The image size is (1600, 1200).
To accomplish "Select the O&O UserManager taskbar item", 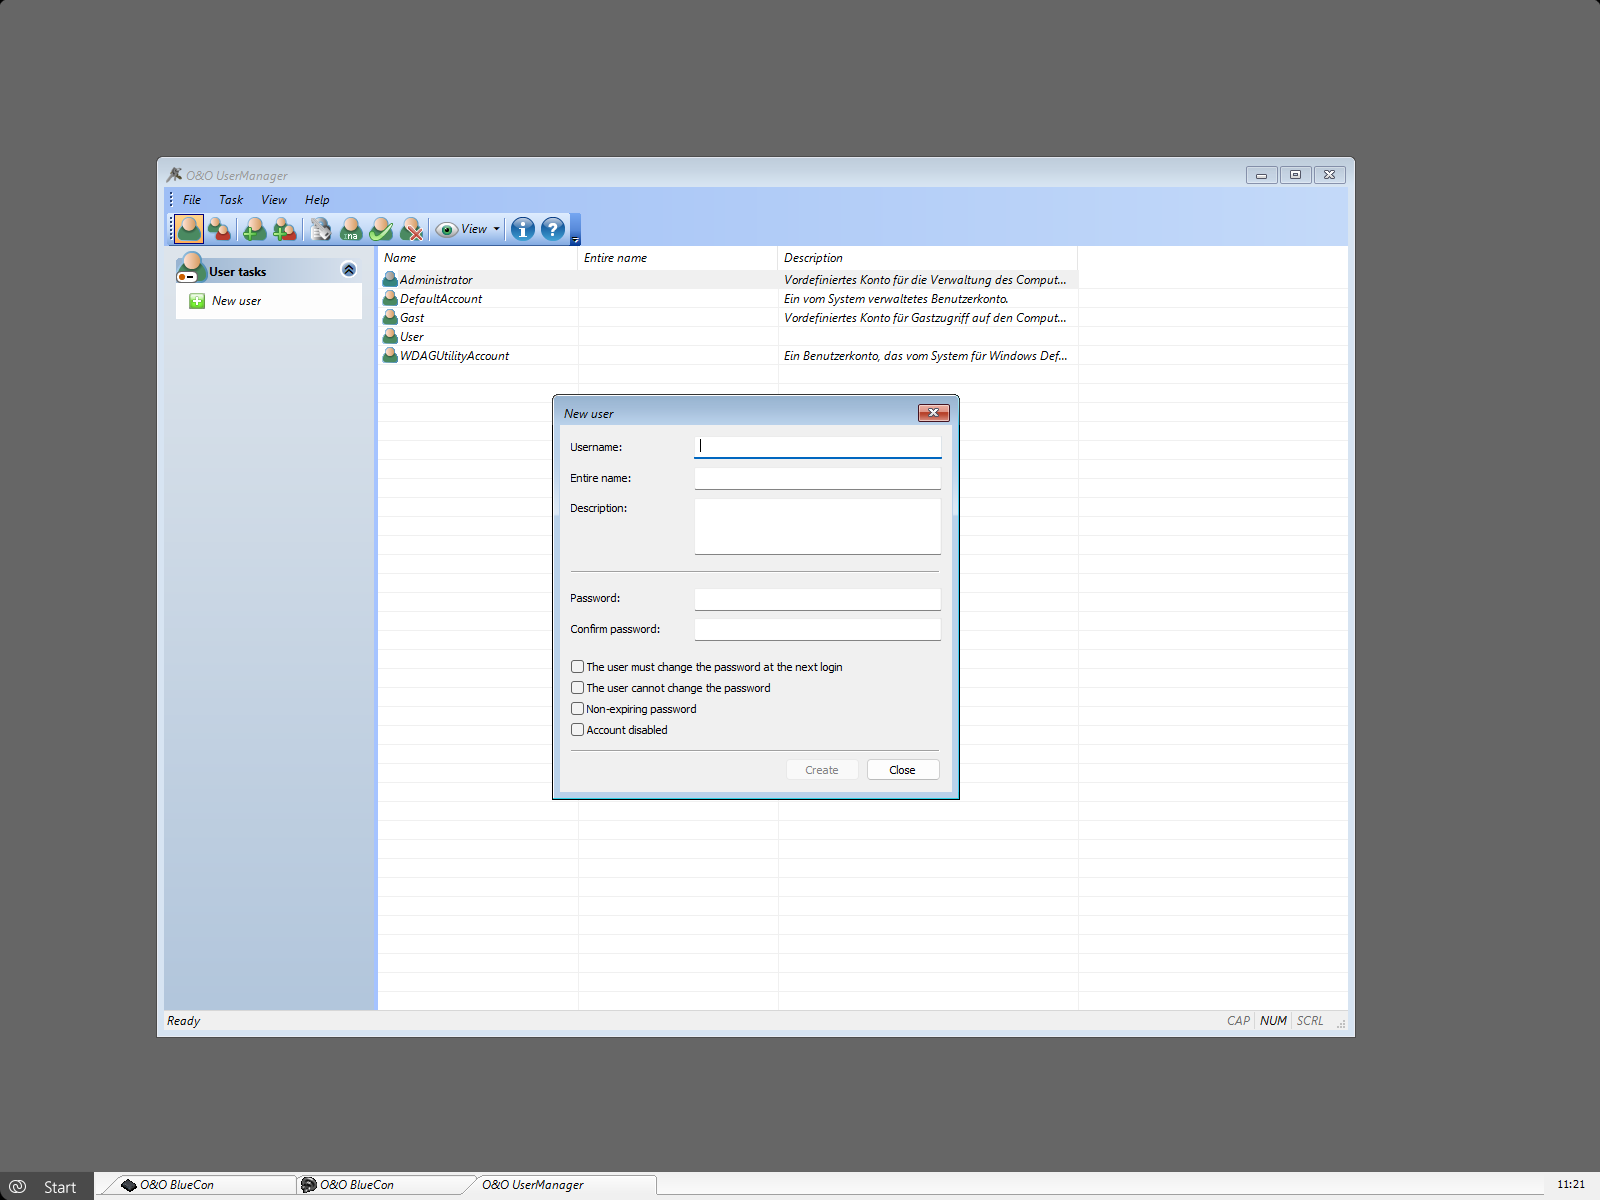I will pyautogui.click(x=562, y=1185).
